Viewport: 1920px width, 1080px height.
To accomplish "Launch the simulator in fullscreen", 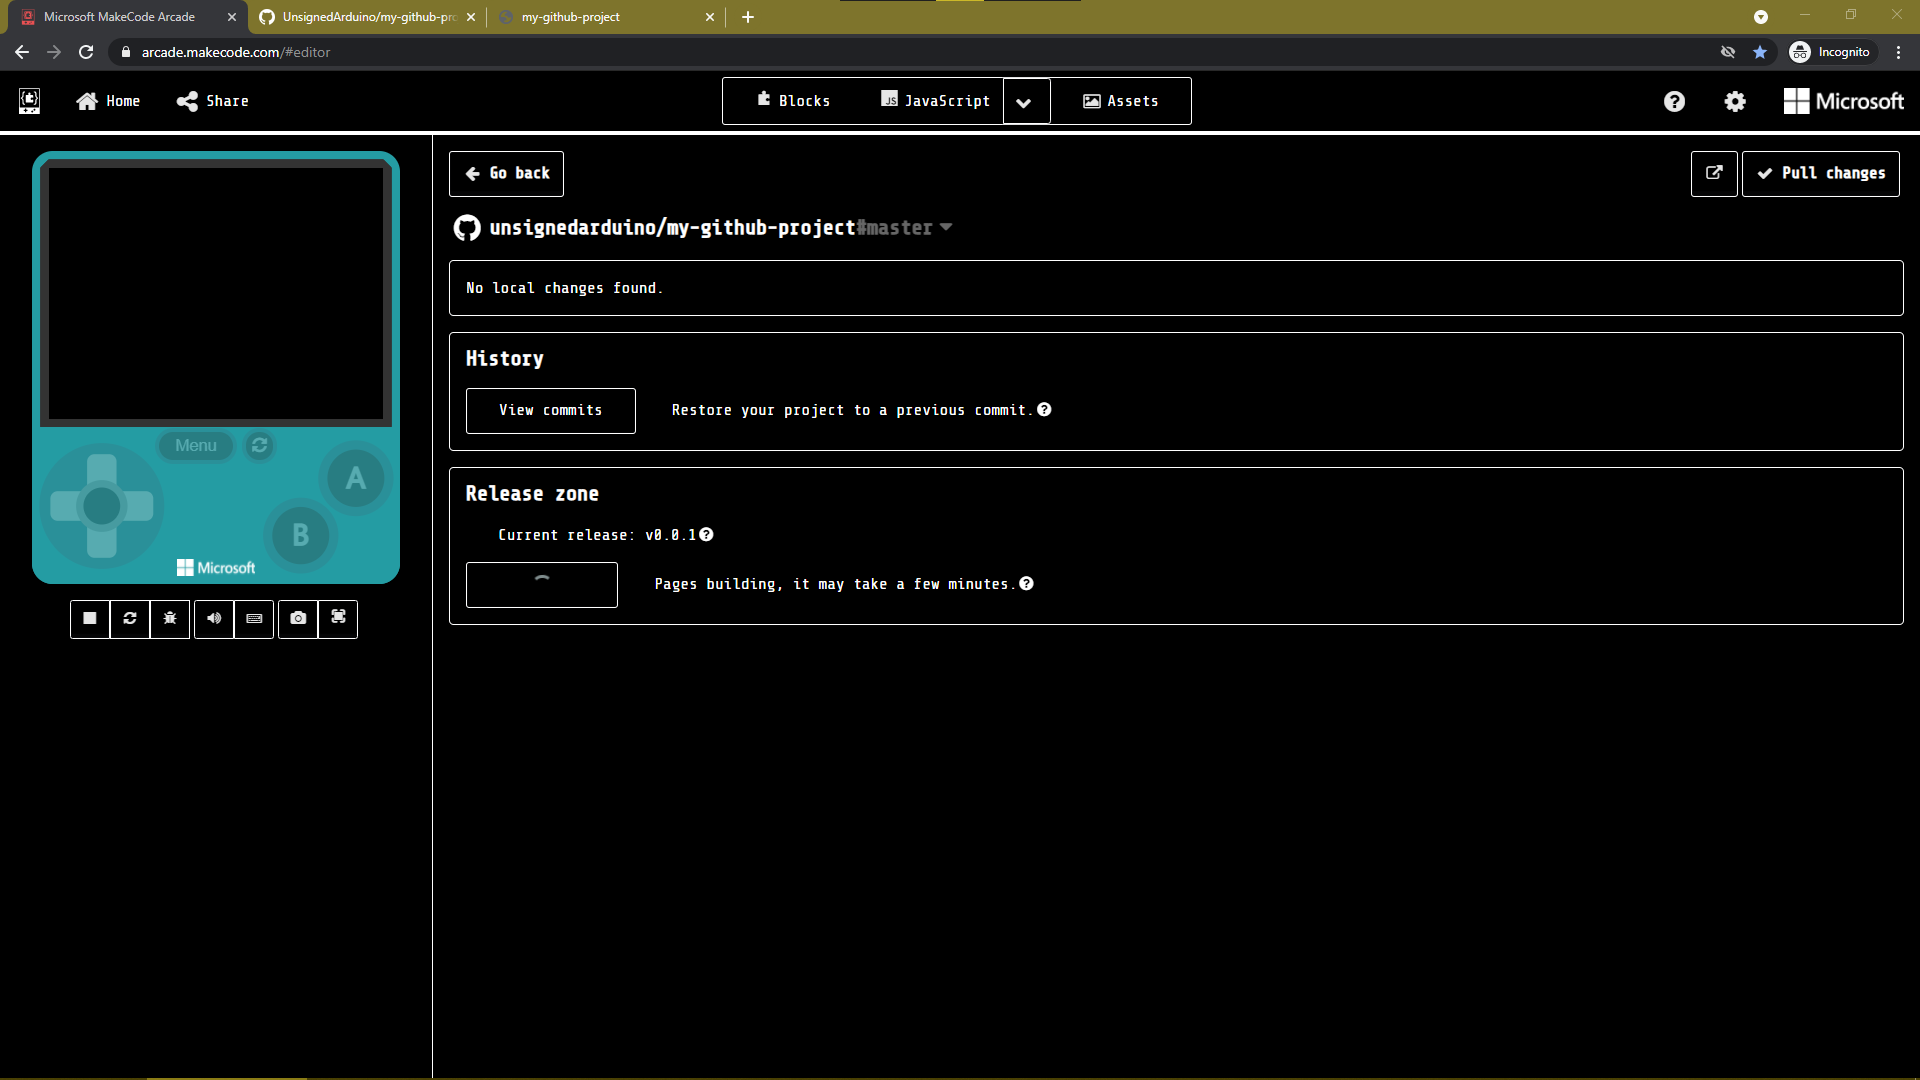I will pyautogui.click(x=338, y=619).
